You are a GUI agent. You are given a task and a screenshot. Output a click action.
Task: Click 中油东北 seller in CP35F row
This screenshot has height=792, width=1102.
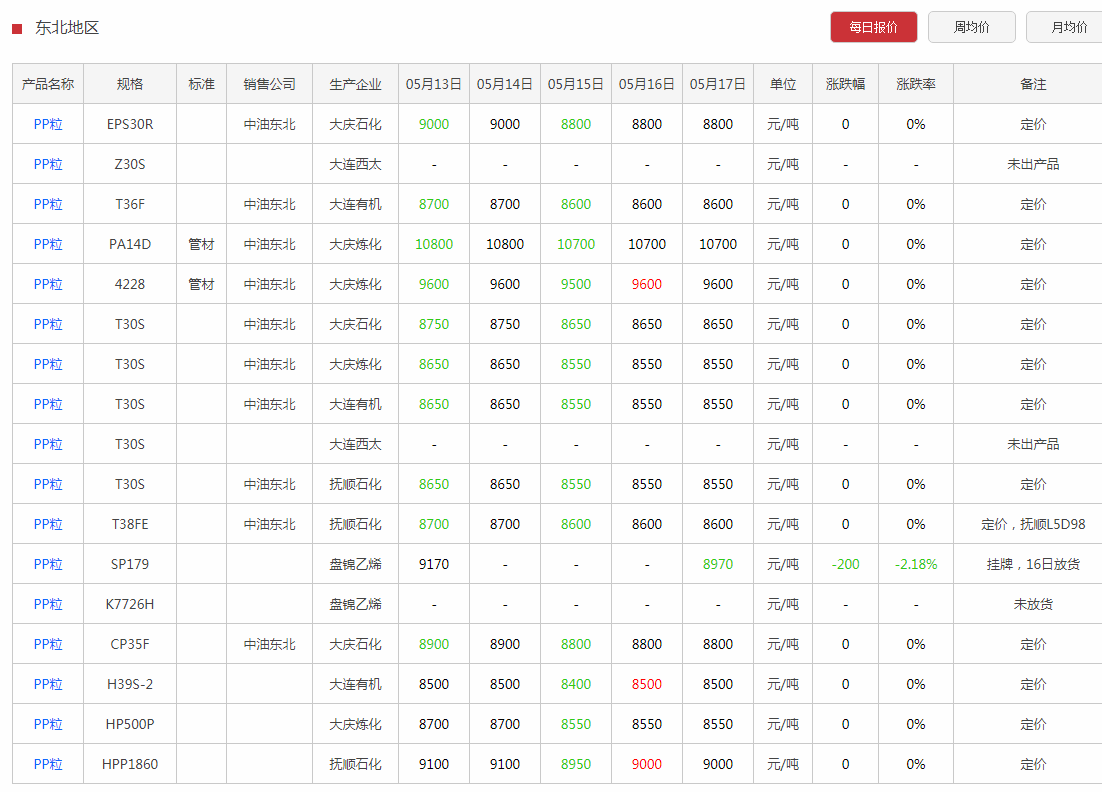[x=269, y=644]
